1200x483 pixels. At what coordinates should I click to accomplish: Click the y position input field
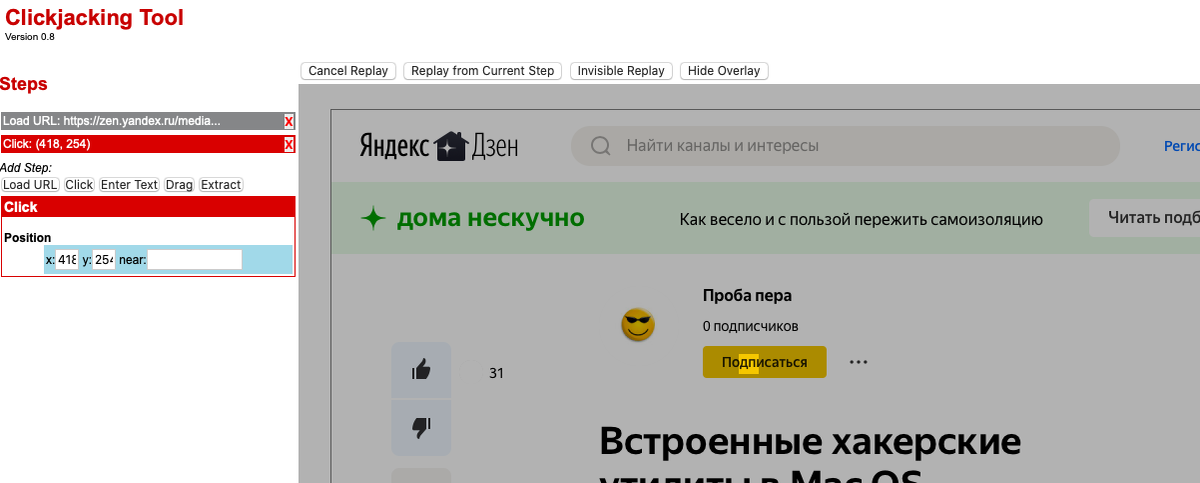click(x=104, y=260)
